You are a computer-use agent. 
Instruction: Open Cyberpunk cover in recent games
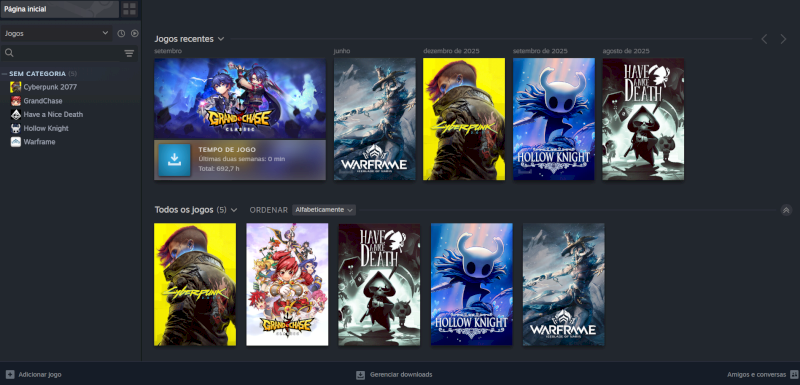point(464,119)
